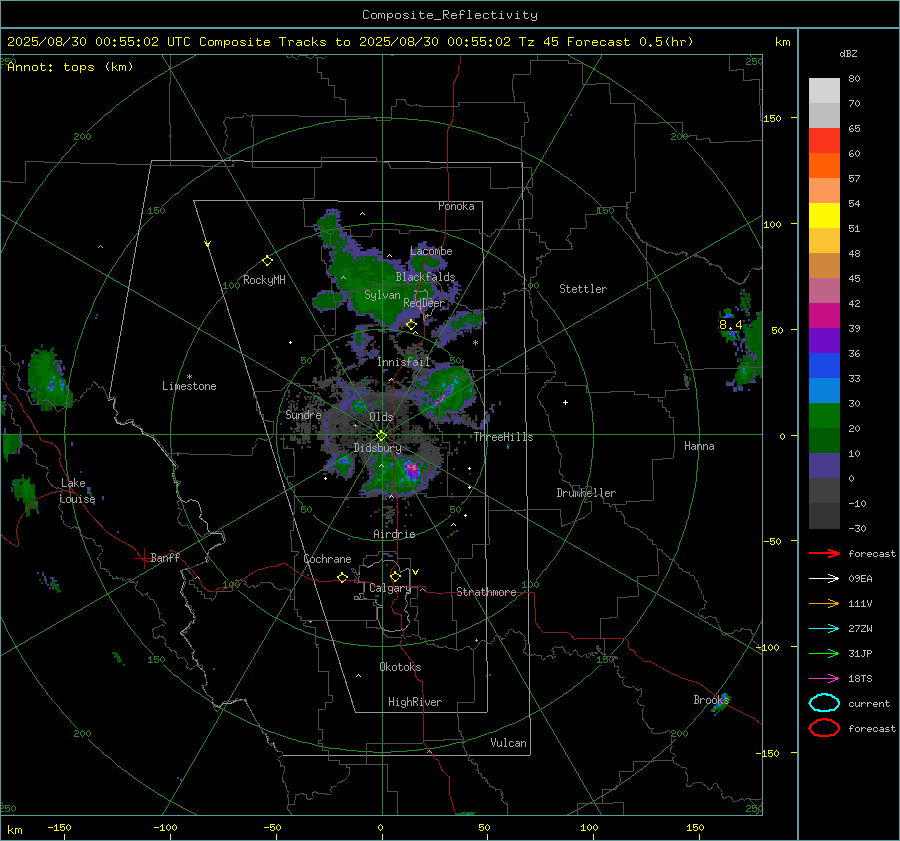
Task: Click the red forecast ellipse icon
Action: pyautogui.click(x=824, y=728)
